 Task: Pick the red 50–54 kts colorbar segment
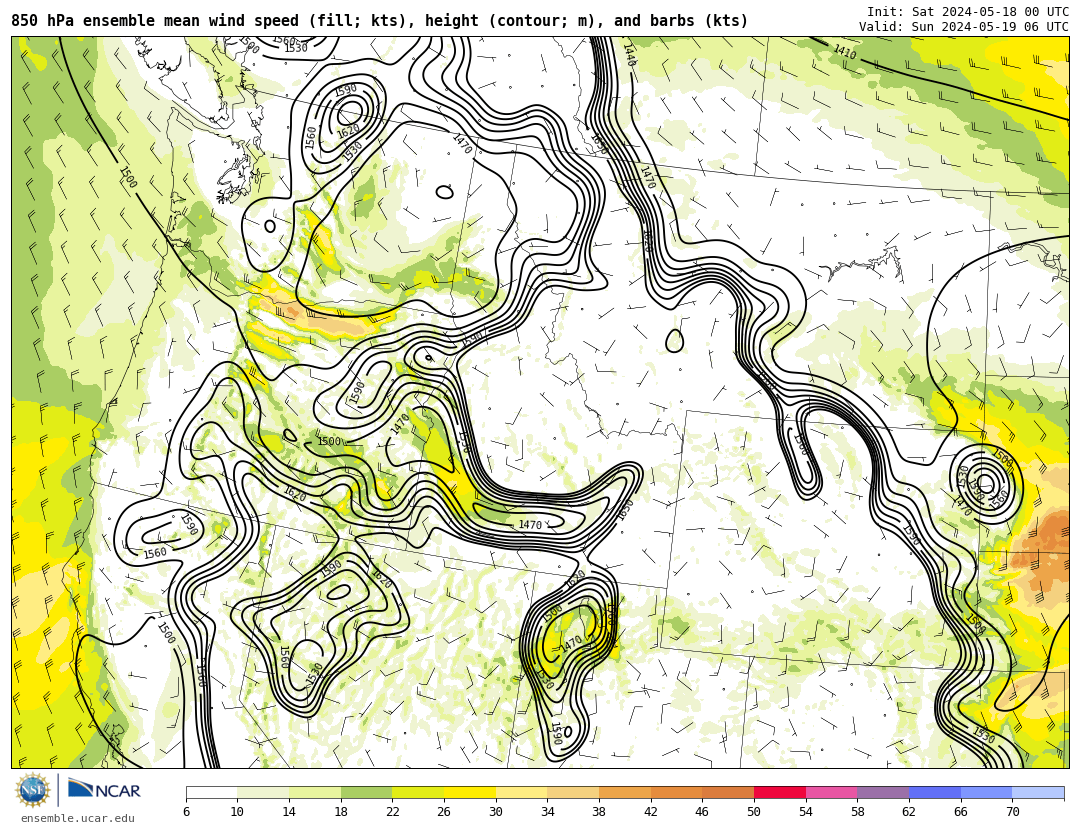pyautogui.click(x=780, y=792)
